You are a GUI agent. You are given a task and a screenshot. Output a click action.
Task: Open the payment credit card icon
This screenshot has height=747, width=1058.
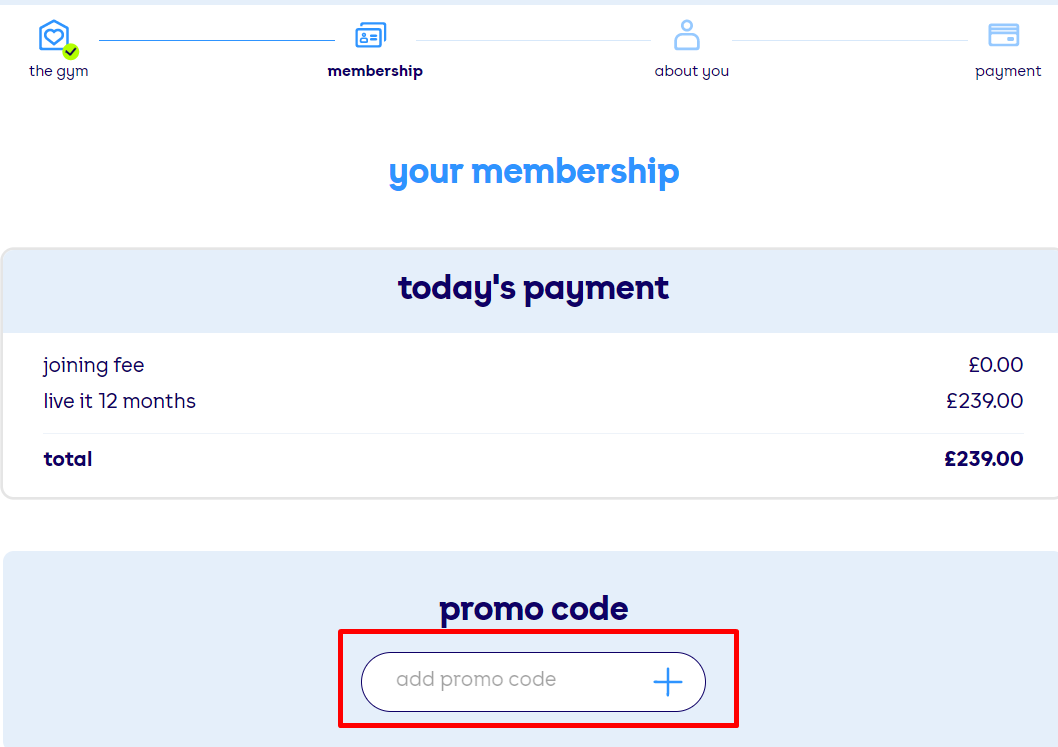coord(1006,34)
